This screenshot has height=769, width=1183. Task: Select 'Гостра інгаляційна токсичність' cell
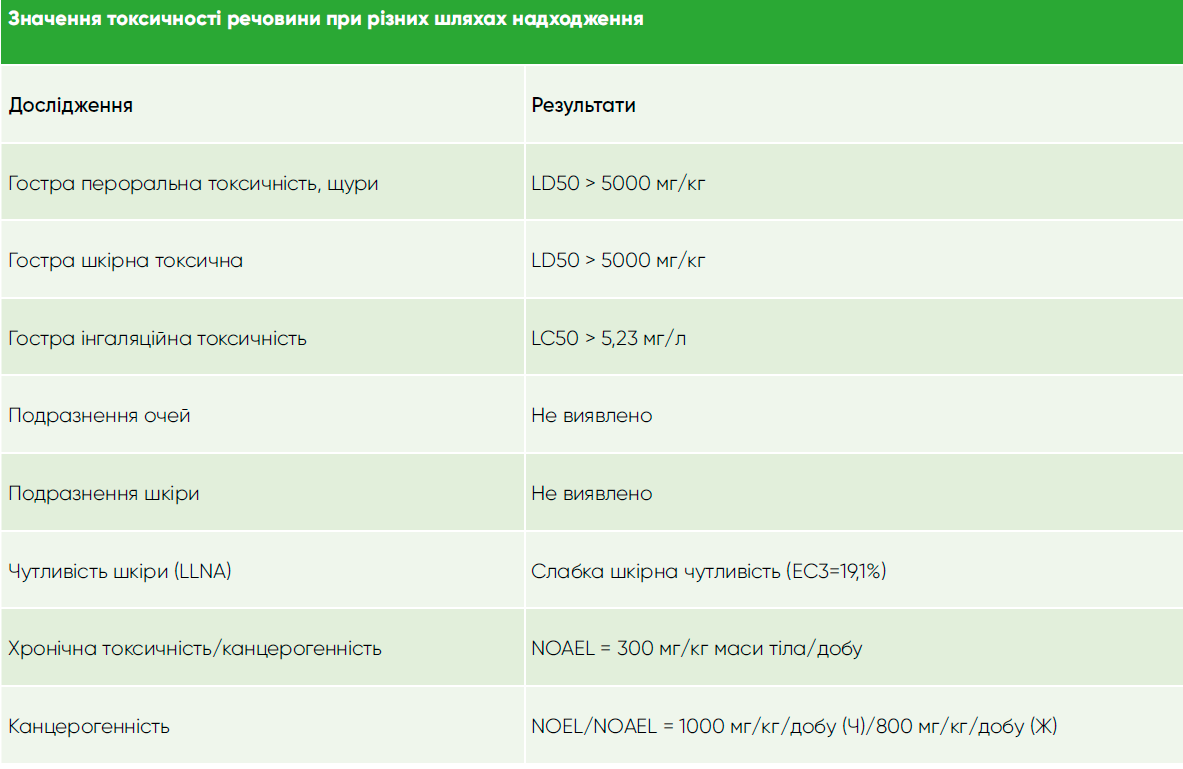coord(157,338)
